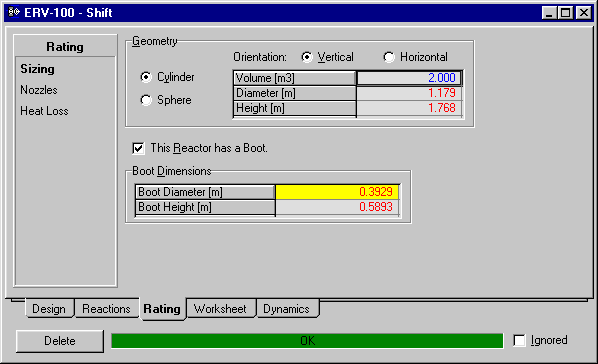Click the ERV-100 window title bar icon
The image size is (598, 364).
pyautogui.click(x=14, y=12)
